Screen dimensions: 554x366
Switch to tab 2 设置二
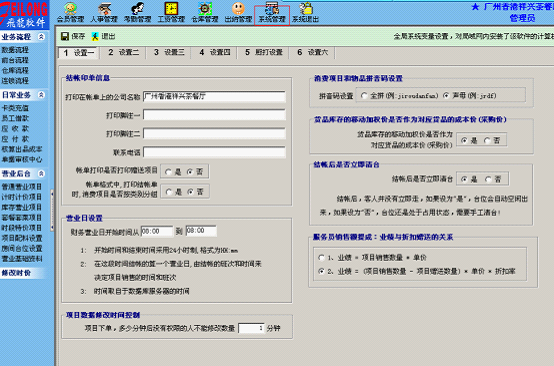pyautogui.click(x=124, y=52)
